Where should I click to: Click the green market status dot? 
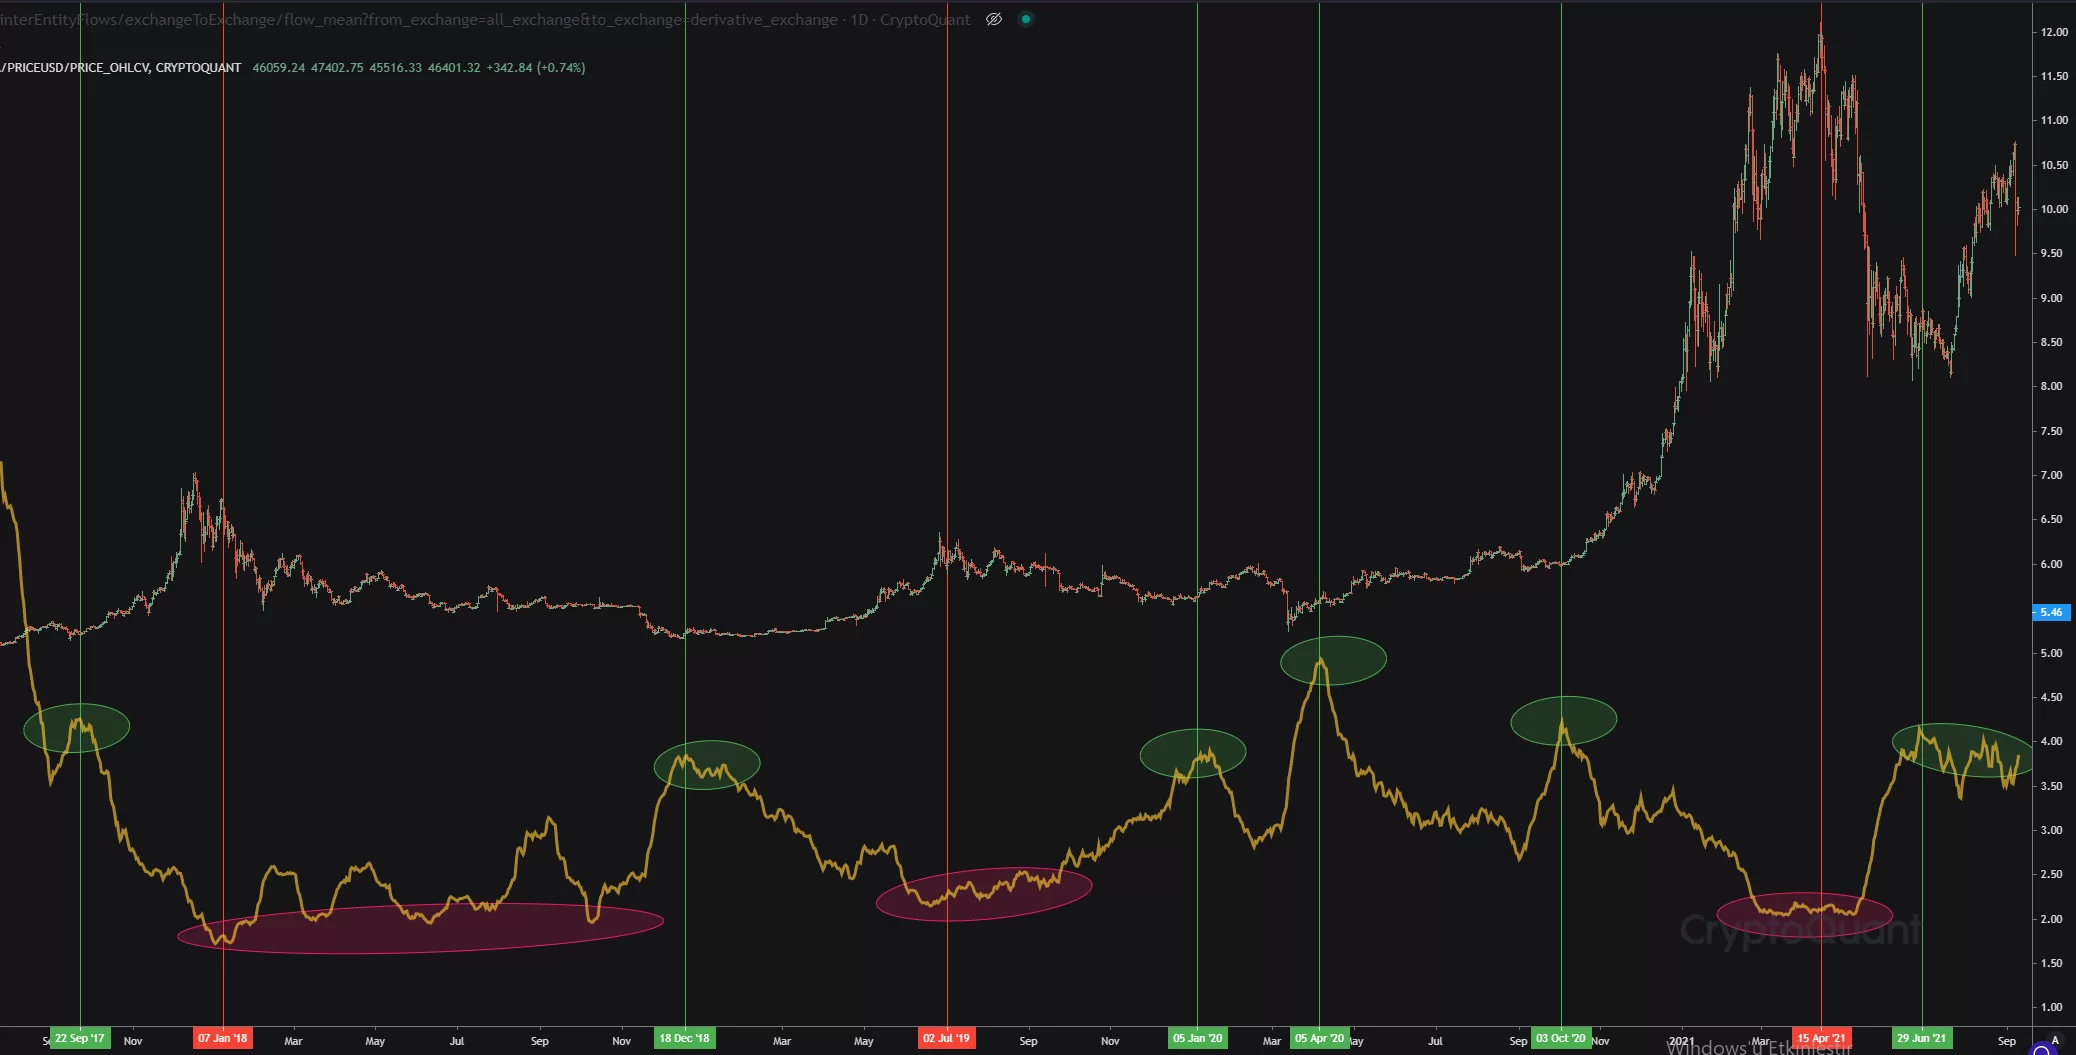(x=1025, y=19)
